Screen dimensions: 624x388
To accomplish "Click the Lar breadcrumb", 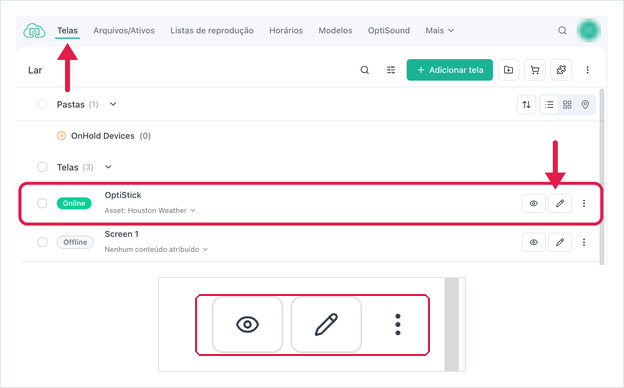I will [x=35, y=70].
